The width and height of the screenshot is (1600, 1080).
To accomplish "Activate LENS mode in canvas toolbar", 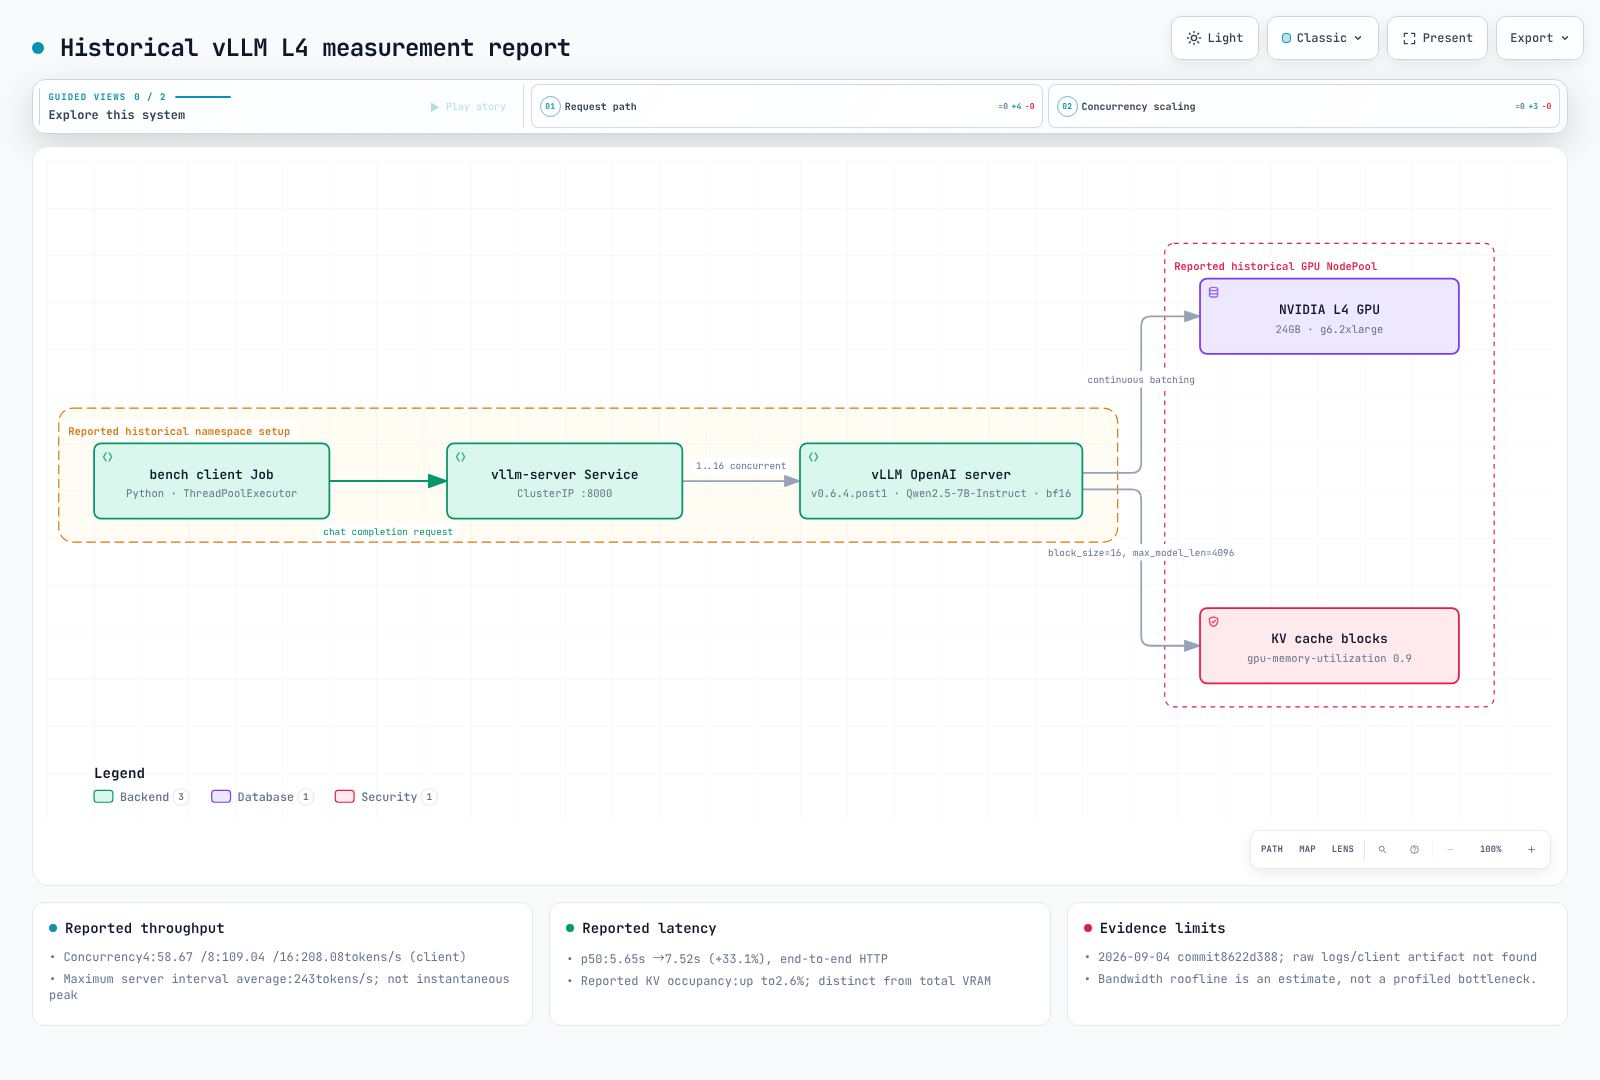I will tap(1343, 849).
